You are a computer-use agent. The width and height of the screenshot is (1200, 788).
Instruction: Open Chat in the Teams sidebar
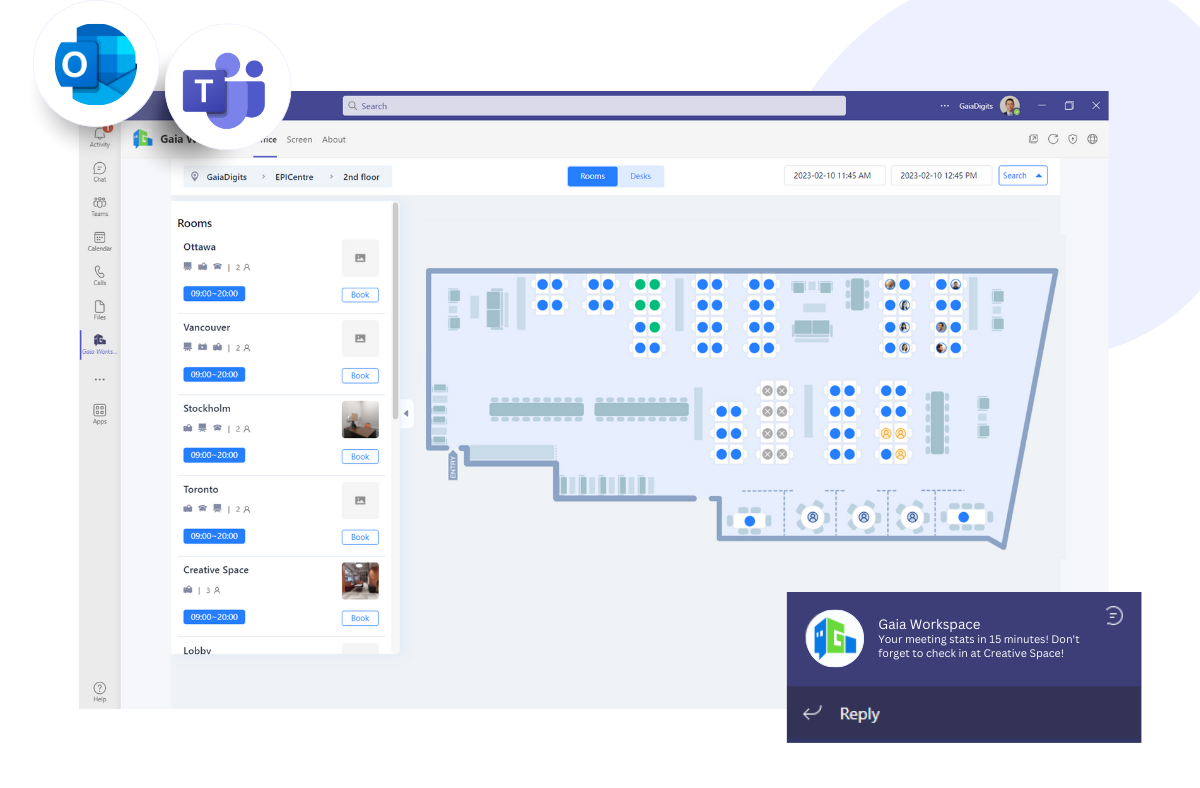tap(100, 172)
